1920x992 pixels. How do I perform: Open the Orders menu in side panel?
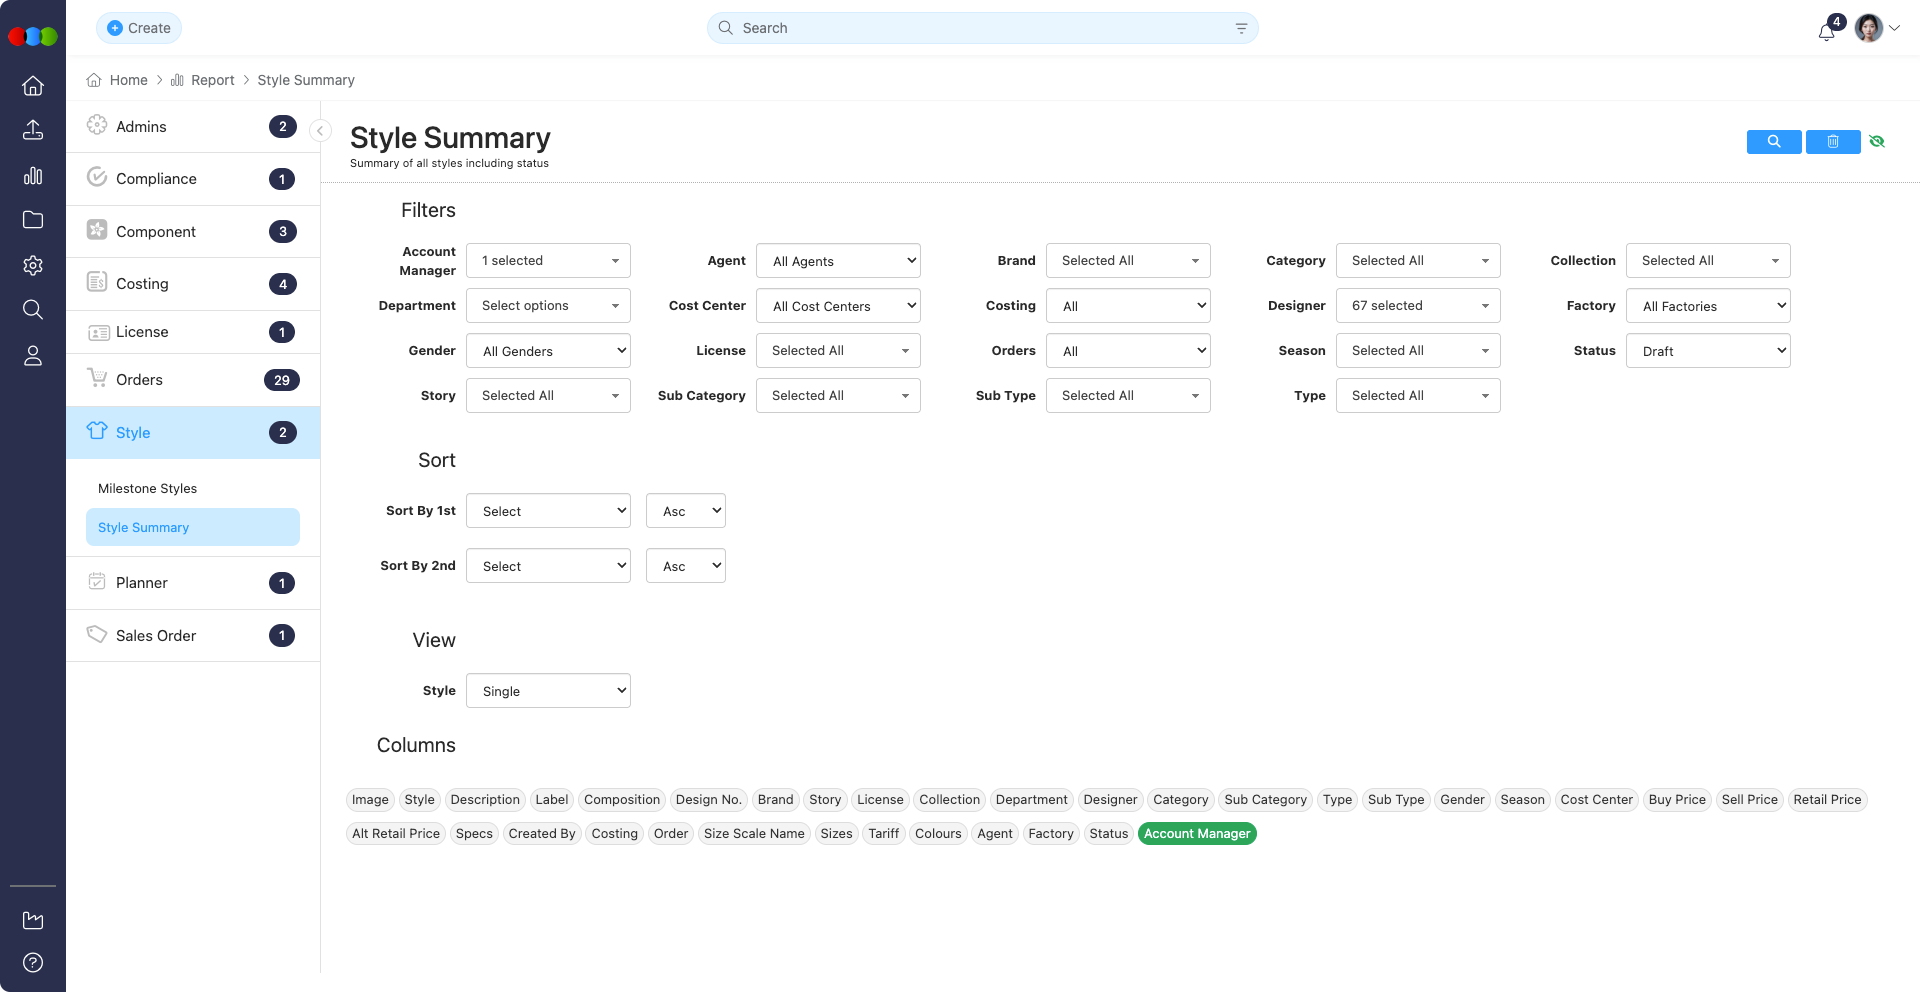(x=139, y=380)
